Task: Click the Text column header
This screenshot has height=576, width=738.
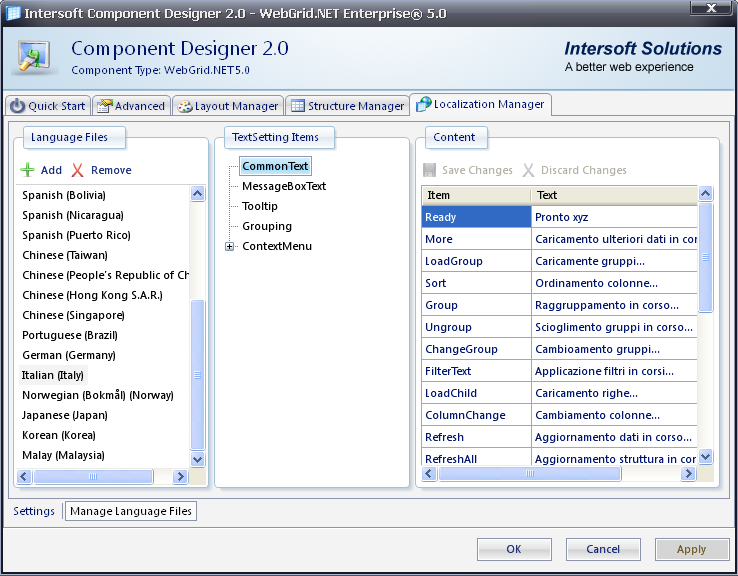Action: [x=614, y=195]
